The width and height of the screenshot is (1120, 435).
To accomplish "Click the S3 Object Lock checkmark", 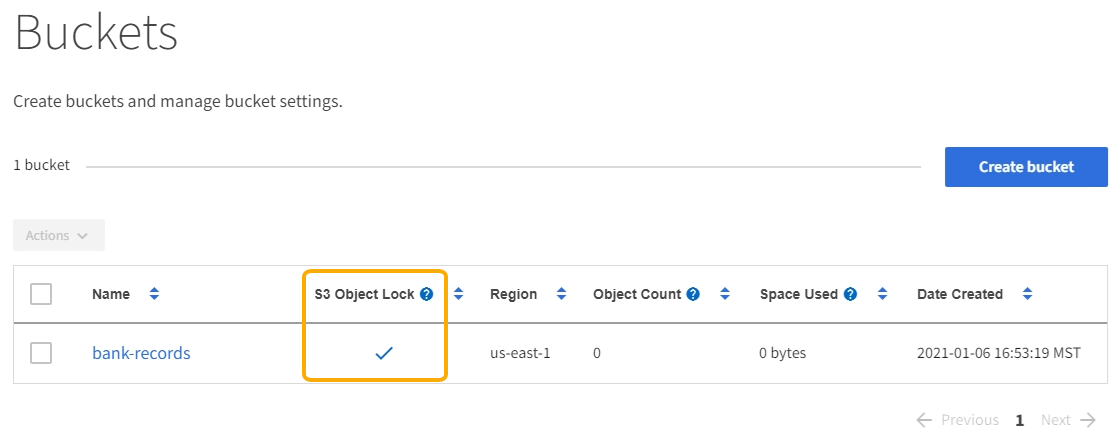I will (x=383, y=353).
